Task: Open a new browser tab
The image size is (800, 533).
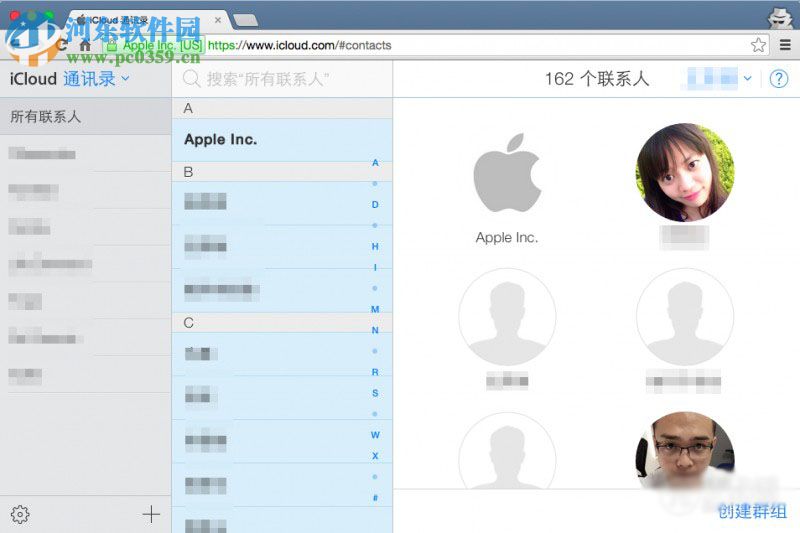Action: click(x=245, y=20)
